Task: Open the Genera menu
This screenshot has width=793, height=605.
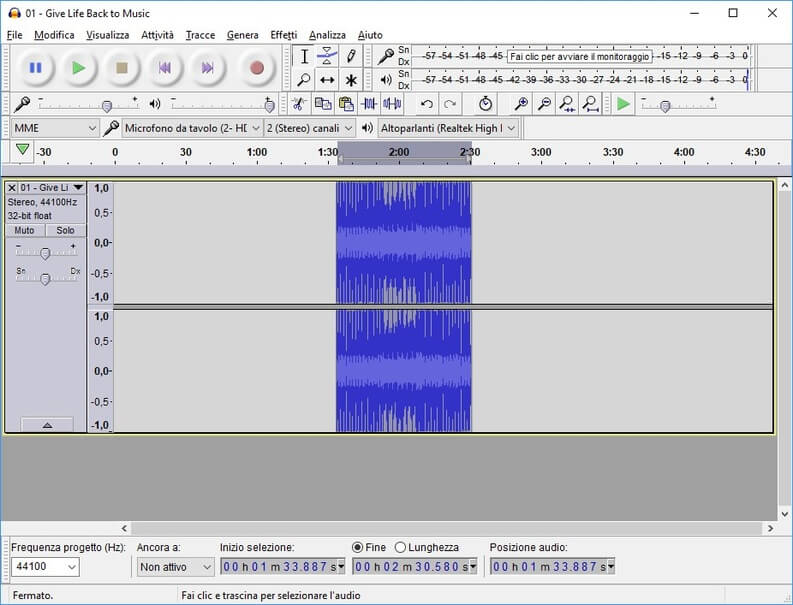Action: point(242,35)
